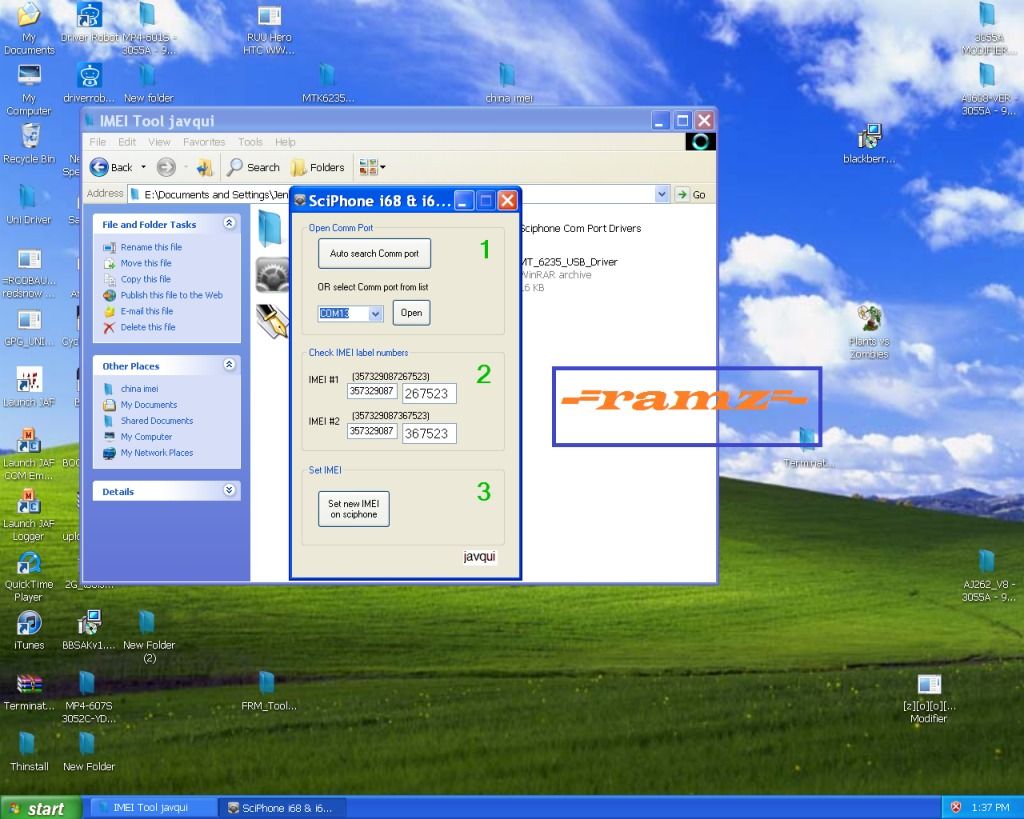Screen dimensions: 1024x819
Task: Open the Views toolbar dropdown
Action: coord(372,167)
